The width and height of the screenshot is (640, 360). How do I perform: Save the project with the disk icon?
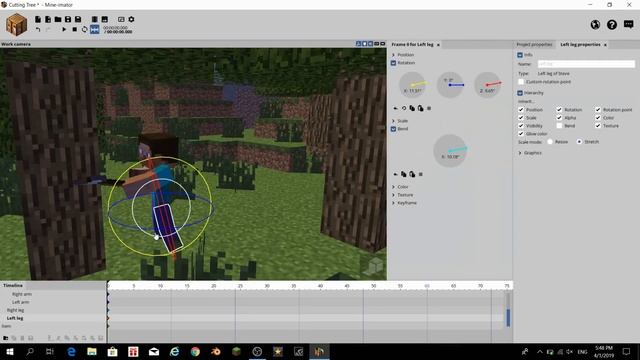(x=68, y=19)
